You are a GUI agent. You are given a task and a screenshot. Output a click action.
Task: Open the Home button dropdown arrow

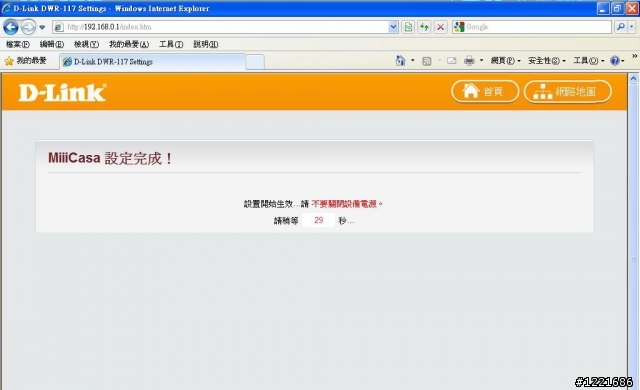[413, 61]
